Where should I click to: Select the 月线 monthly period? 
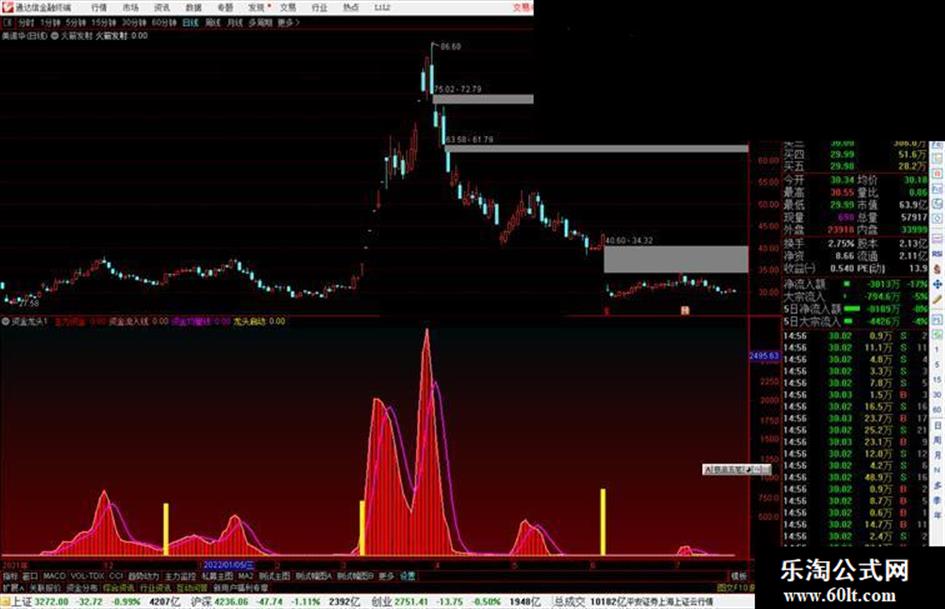pos(234,23)
